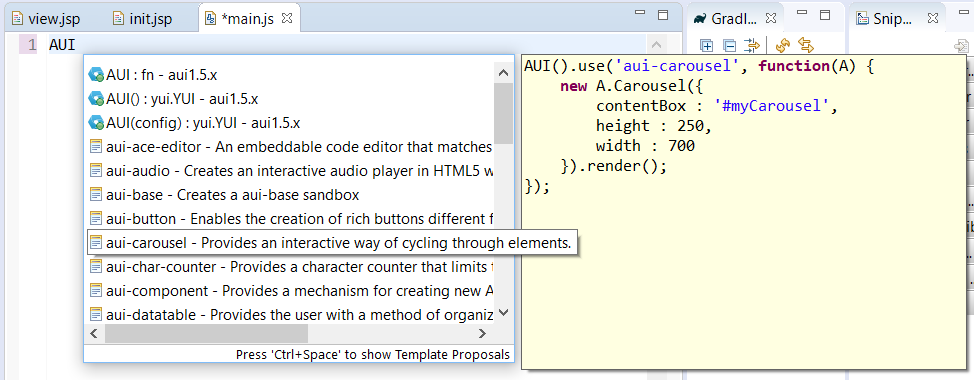This screenshot has height=380, width=974.
Task: Click the proposal list scroll-right arrow
Action: (483, 333)
